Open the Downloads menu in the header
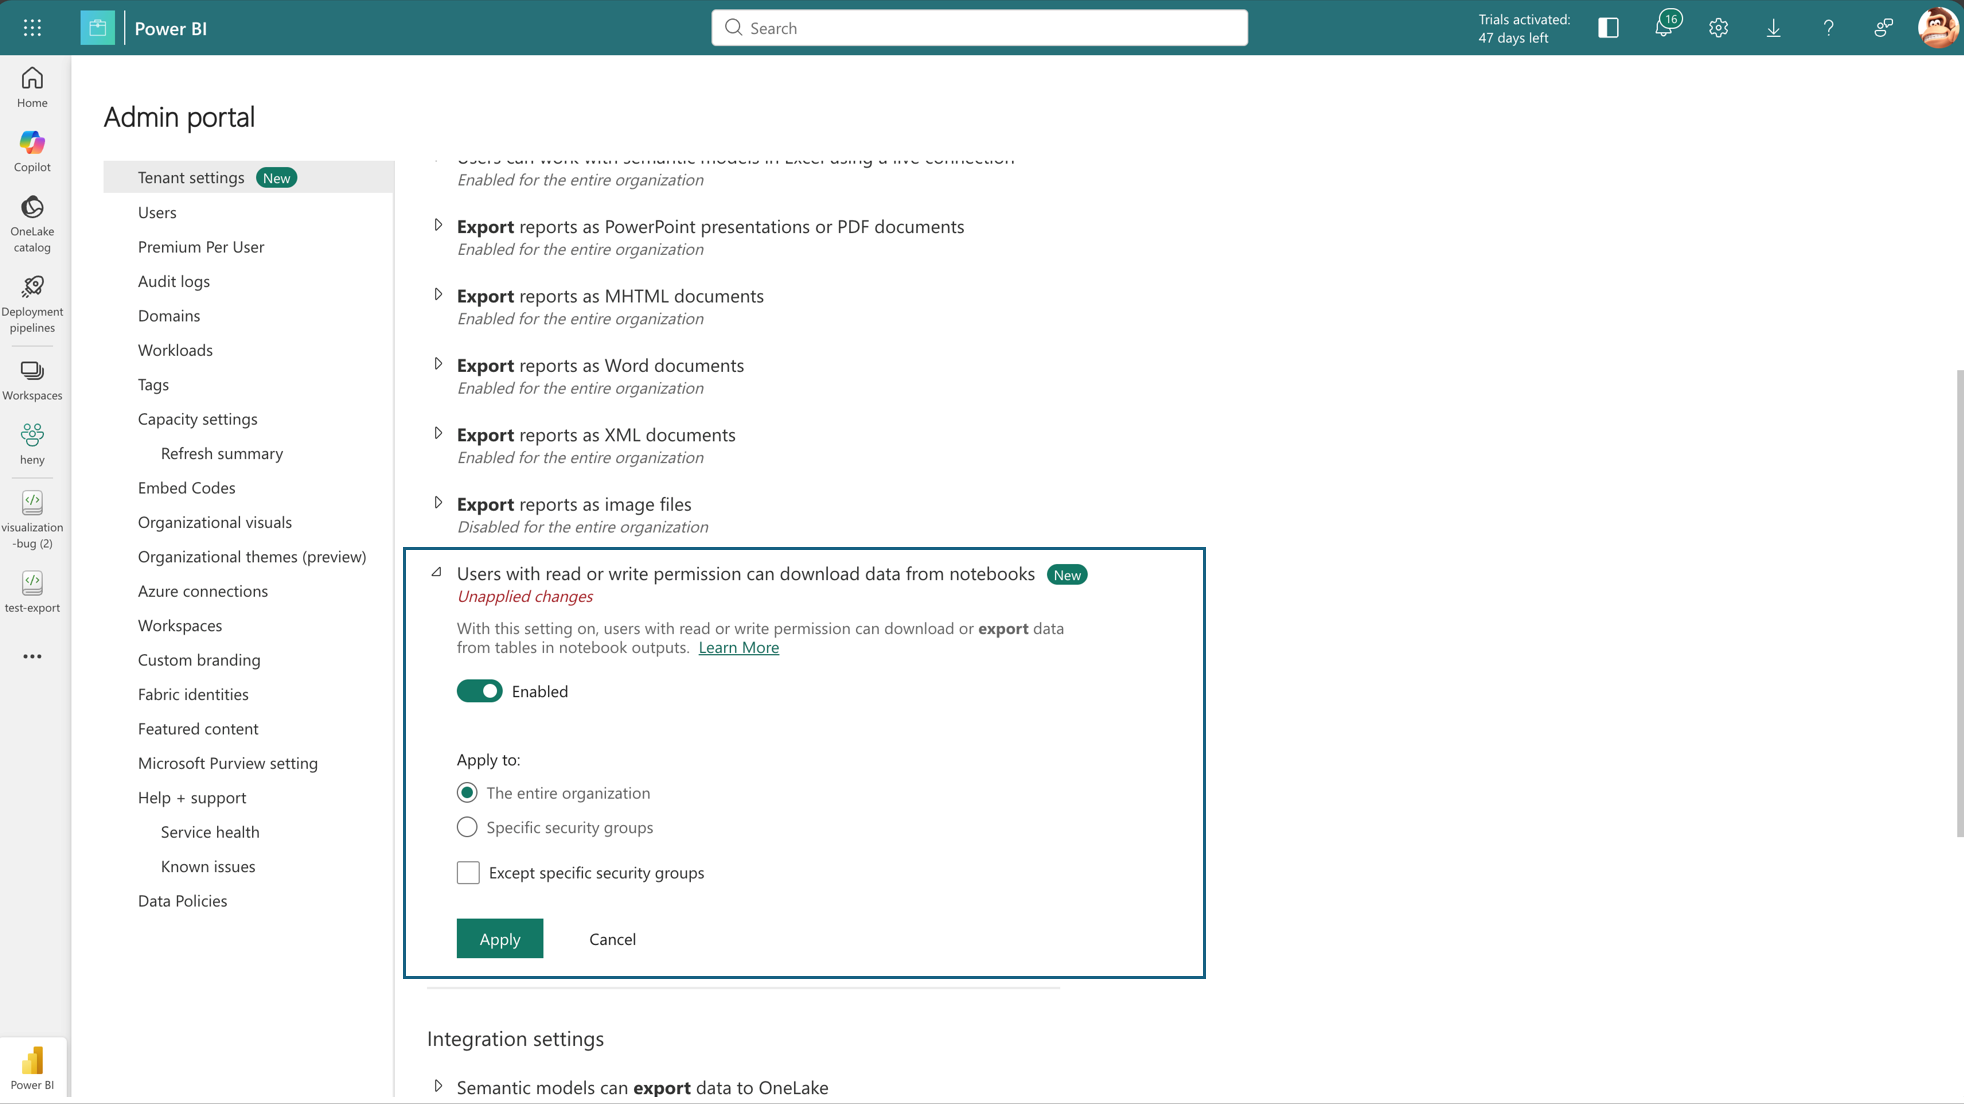Image resolution: width=1964 pixels, height=1104 pixels. coord(1773,27)
